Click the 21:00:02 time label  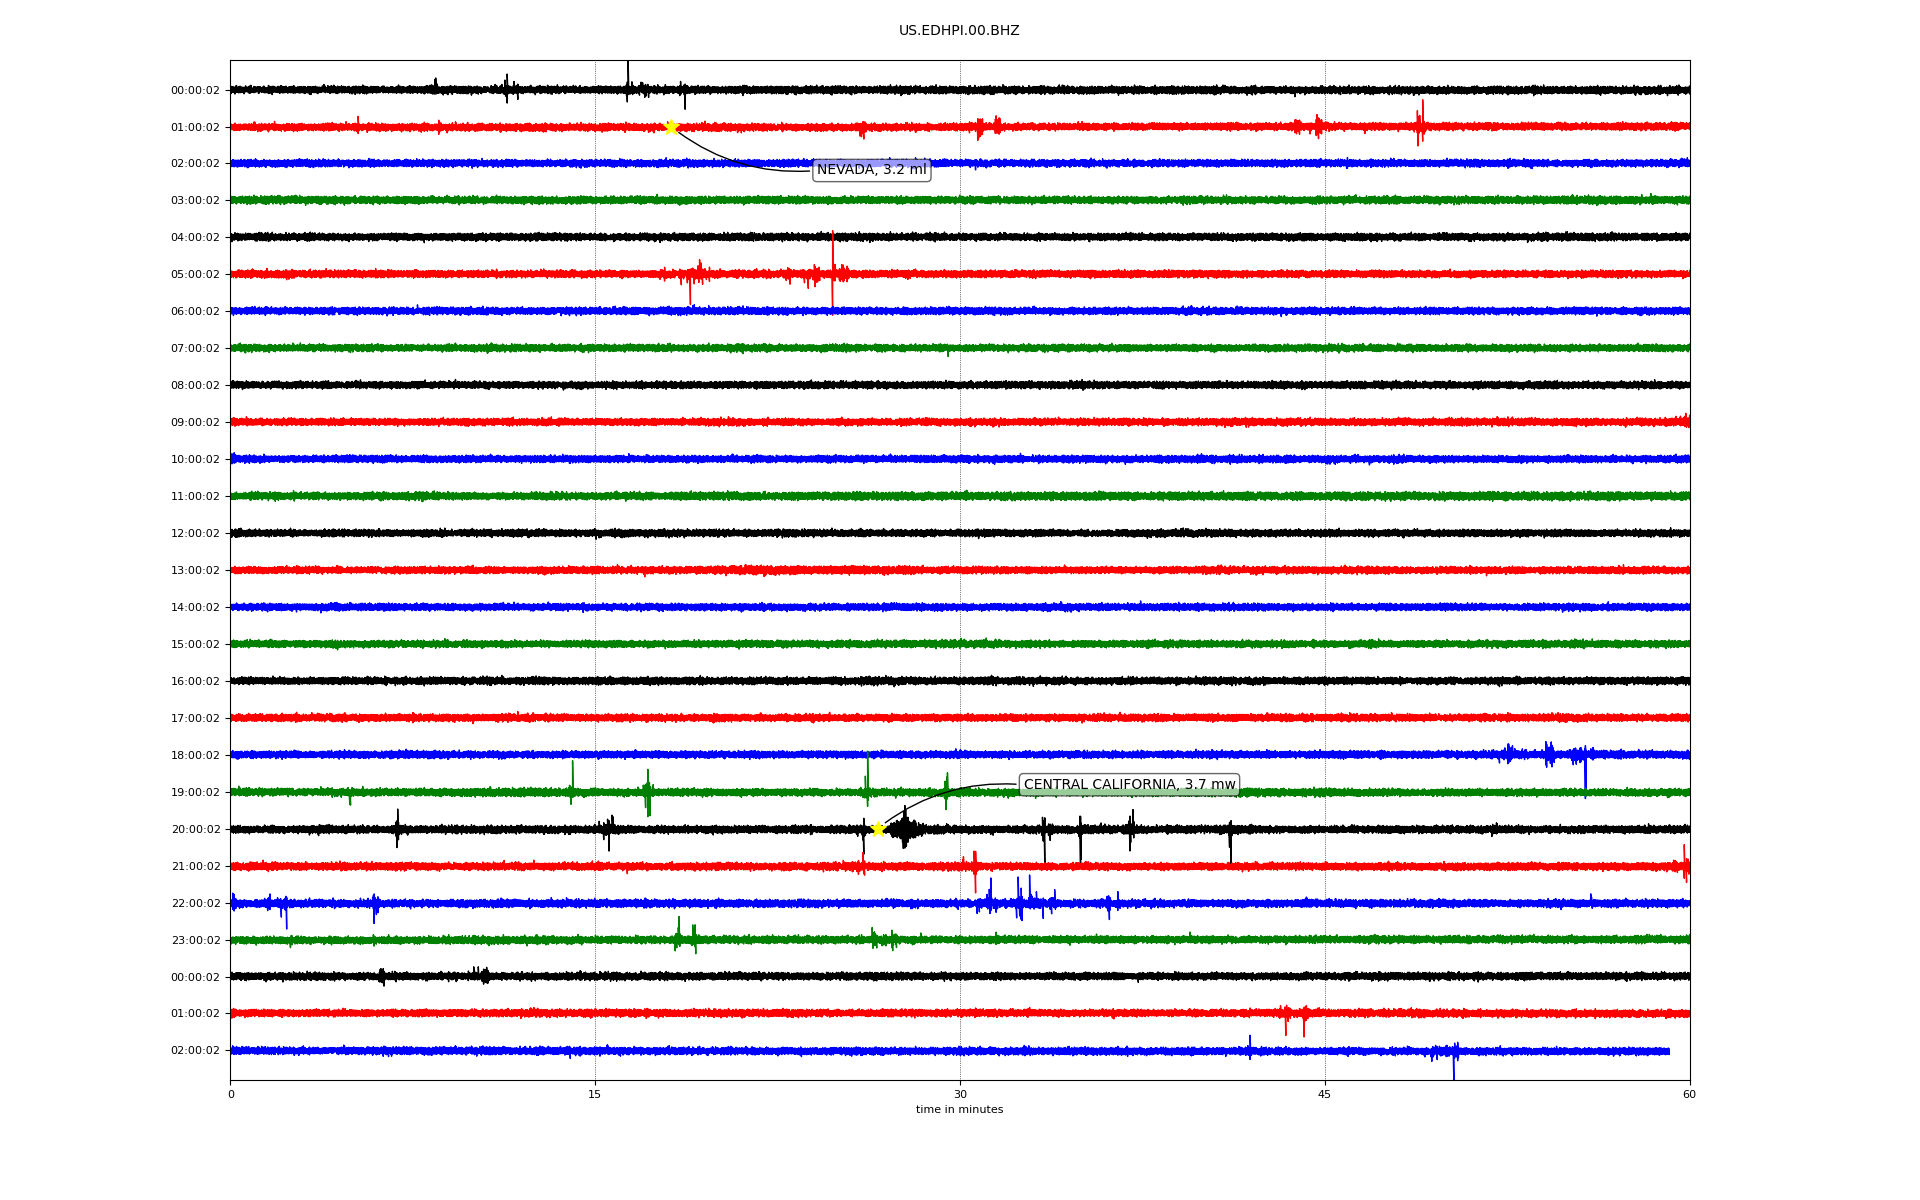(195, 867)
